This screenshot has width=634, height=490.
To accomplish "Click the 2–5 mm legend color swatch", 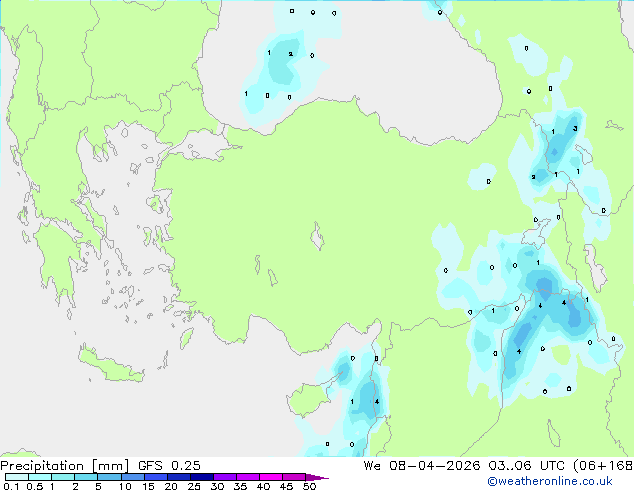I will (x=86, y=477).
